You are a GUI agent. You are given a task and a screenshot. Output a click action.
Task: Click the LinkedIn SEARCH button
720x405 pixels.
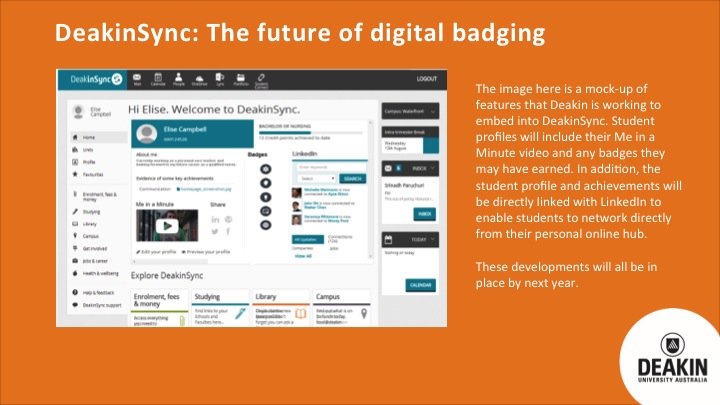tap(352, 179)
